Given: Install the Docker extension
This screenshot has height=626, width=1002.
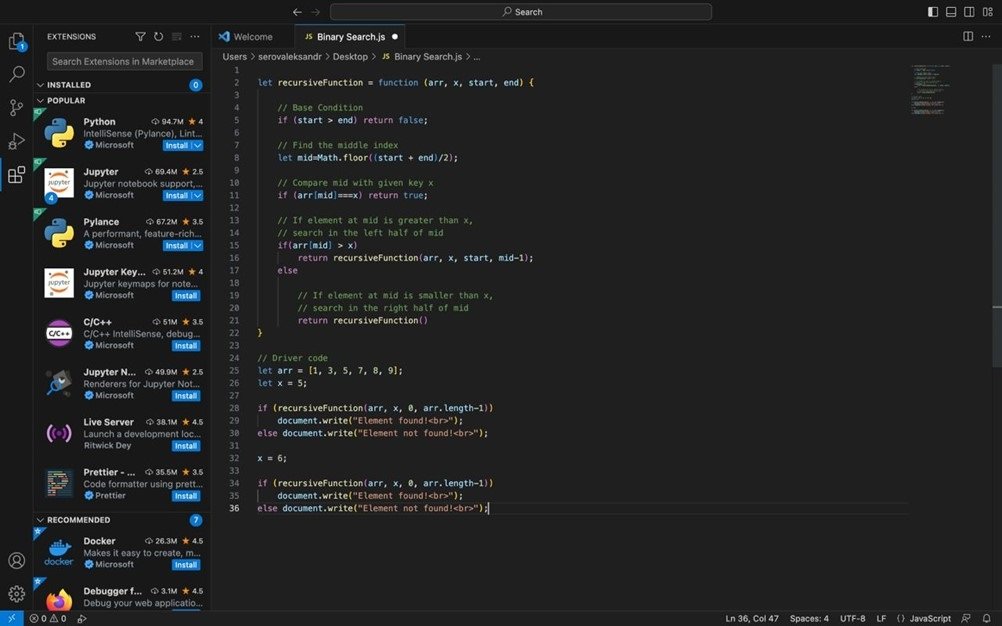Looking at the screenshot, I should 186,565.
